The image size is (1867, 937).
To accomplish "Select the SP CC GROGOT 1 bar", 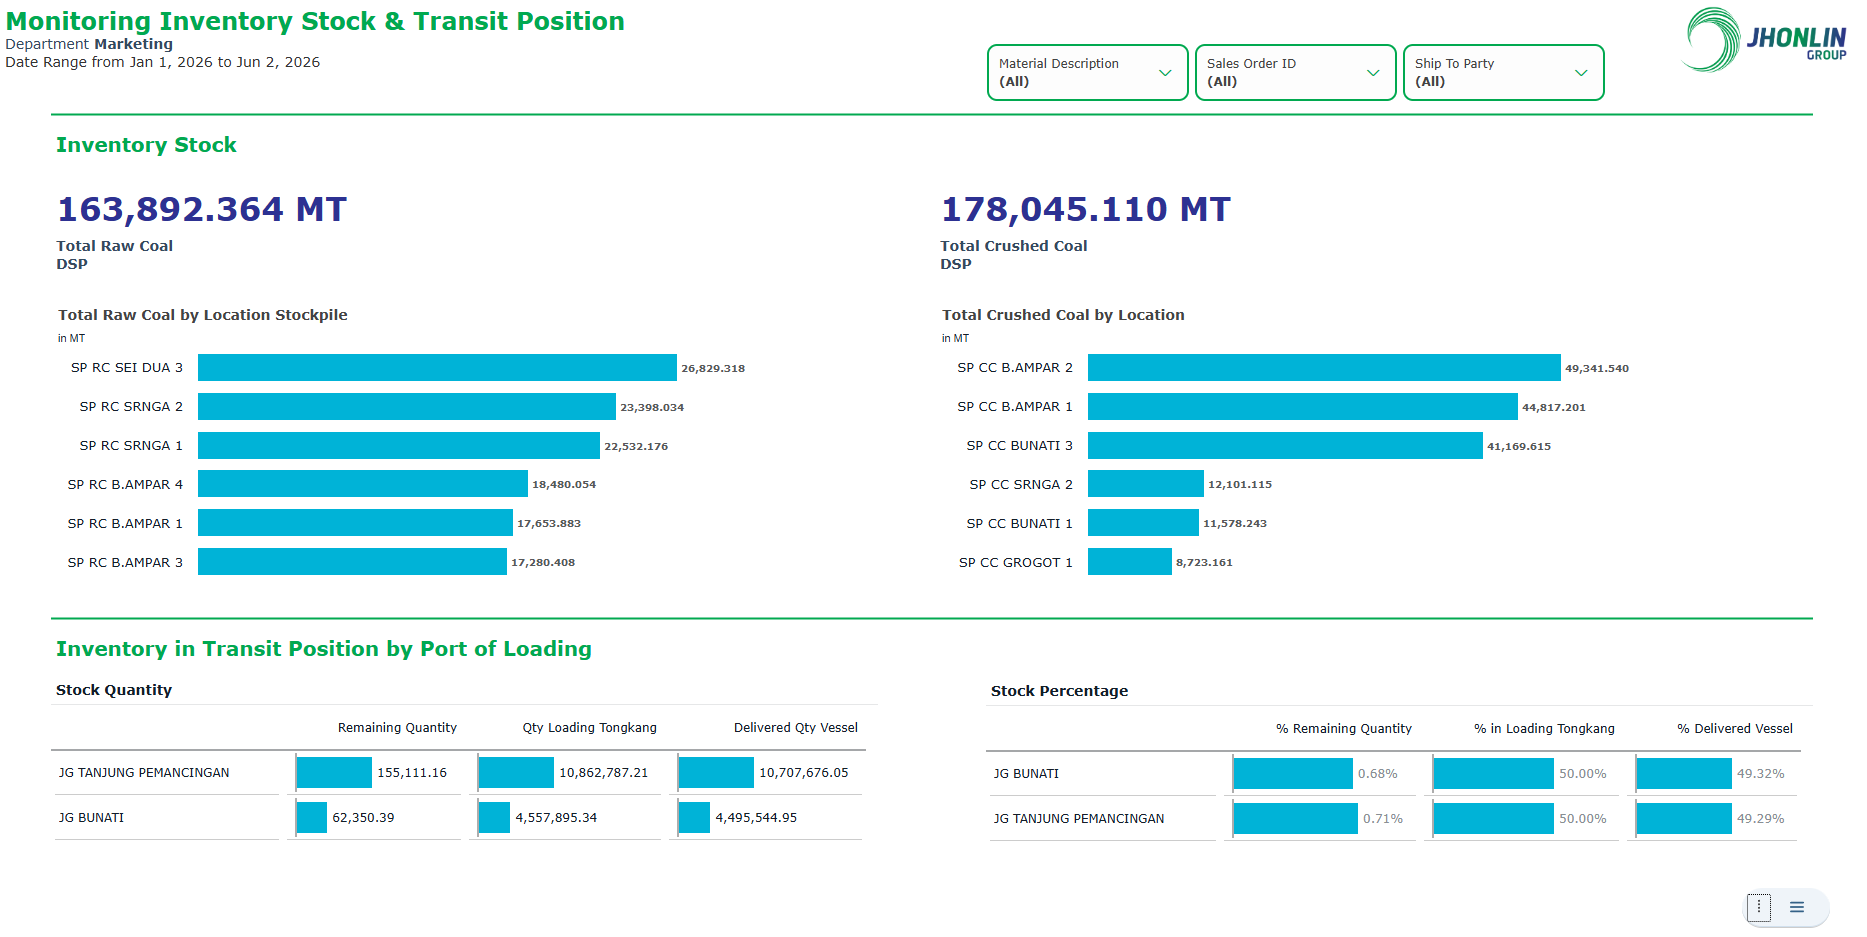I will pyautogui.click(x=1130, y=562).
